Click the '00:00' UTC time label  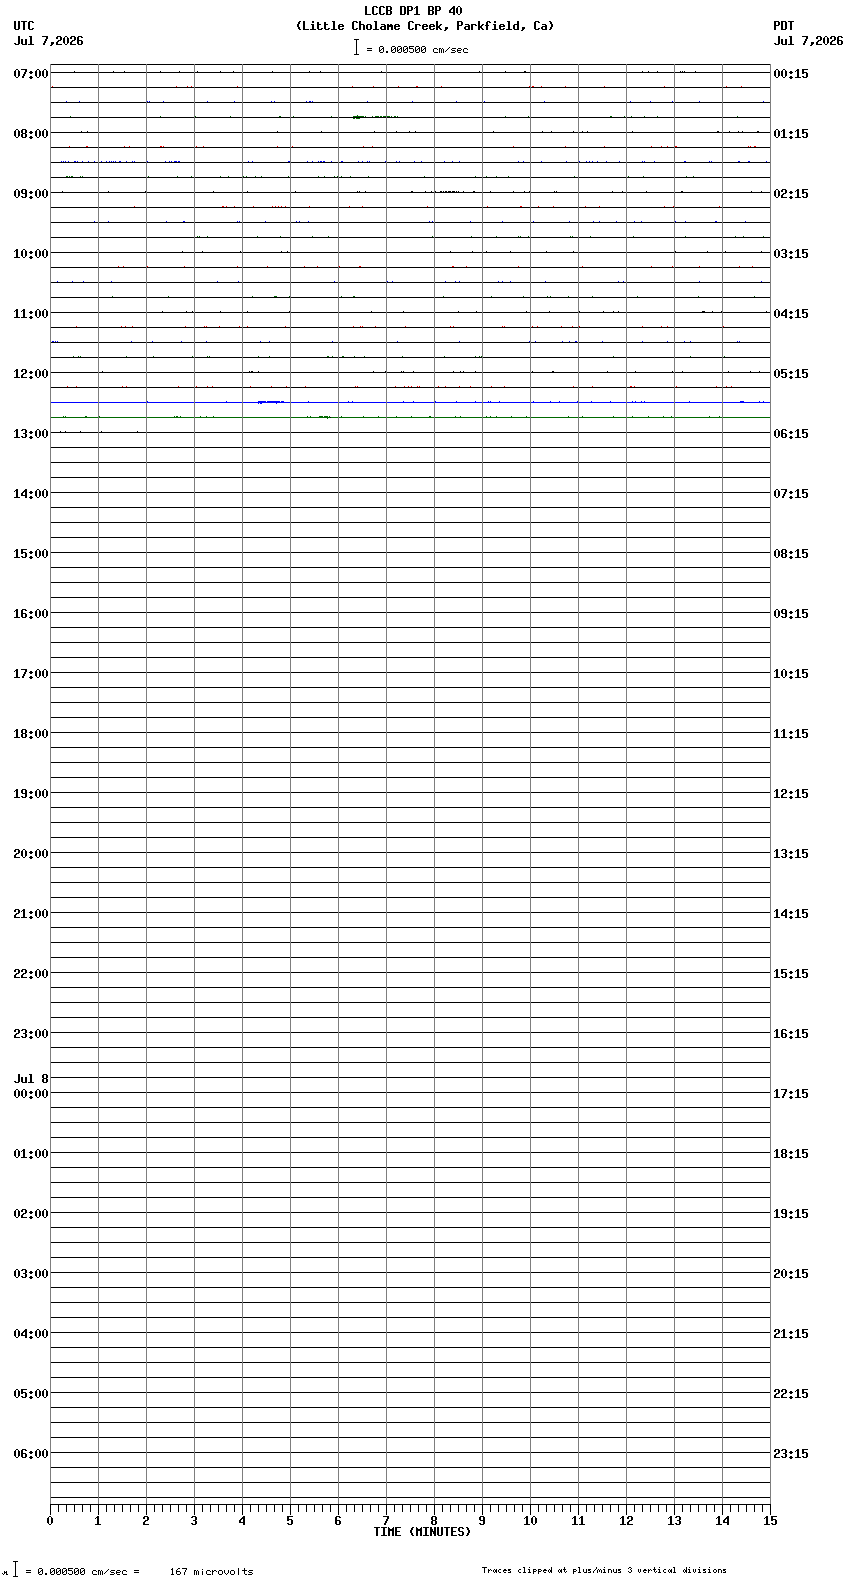pyautogui.click(x=31, y=1094)
